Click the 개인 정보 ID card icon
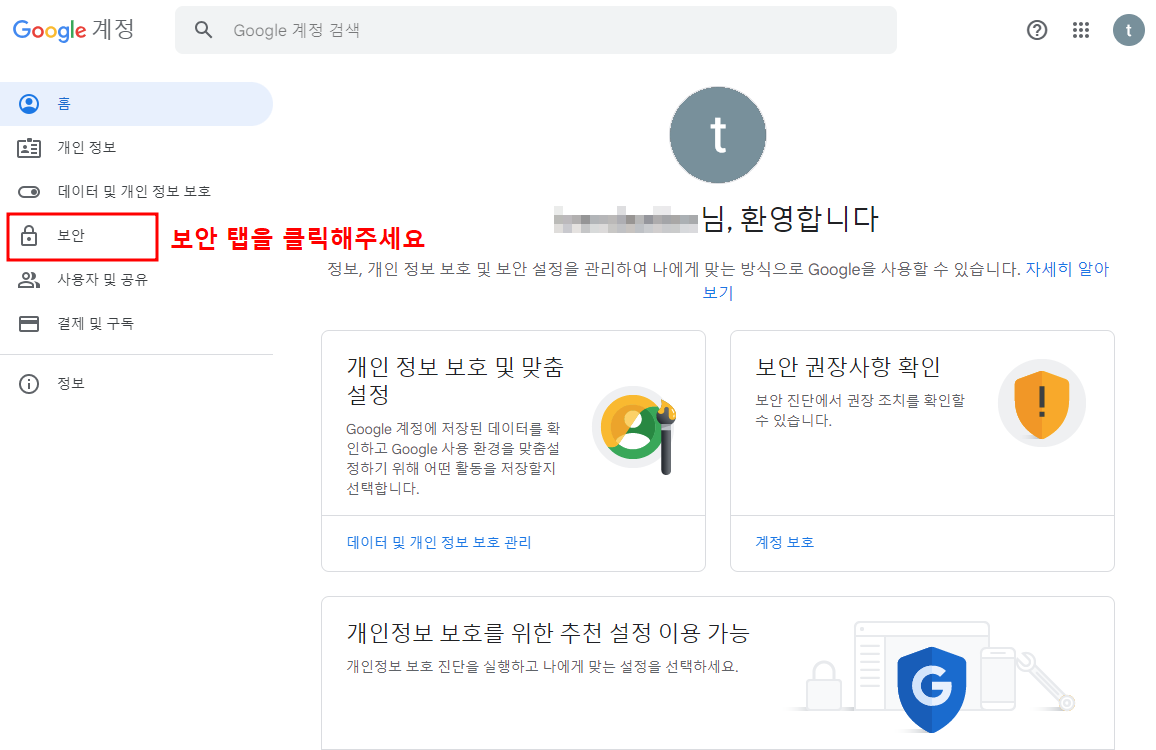Screen dimensions: 1156x750 pos(29,148)
